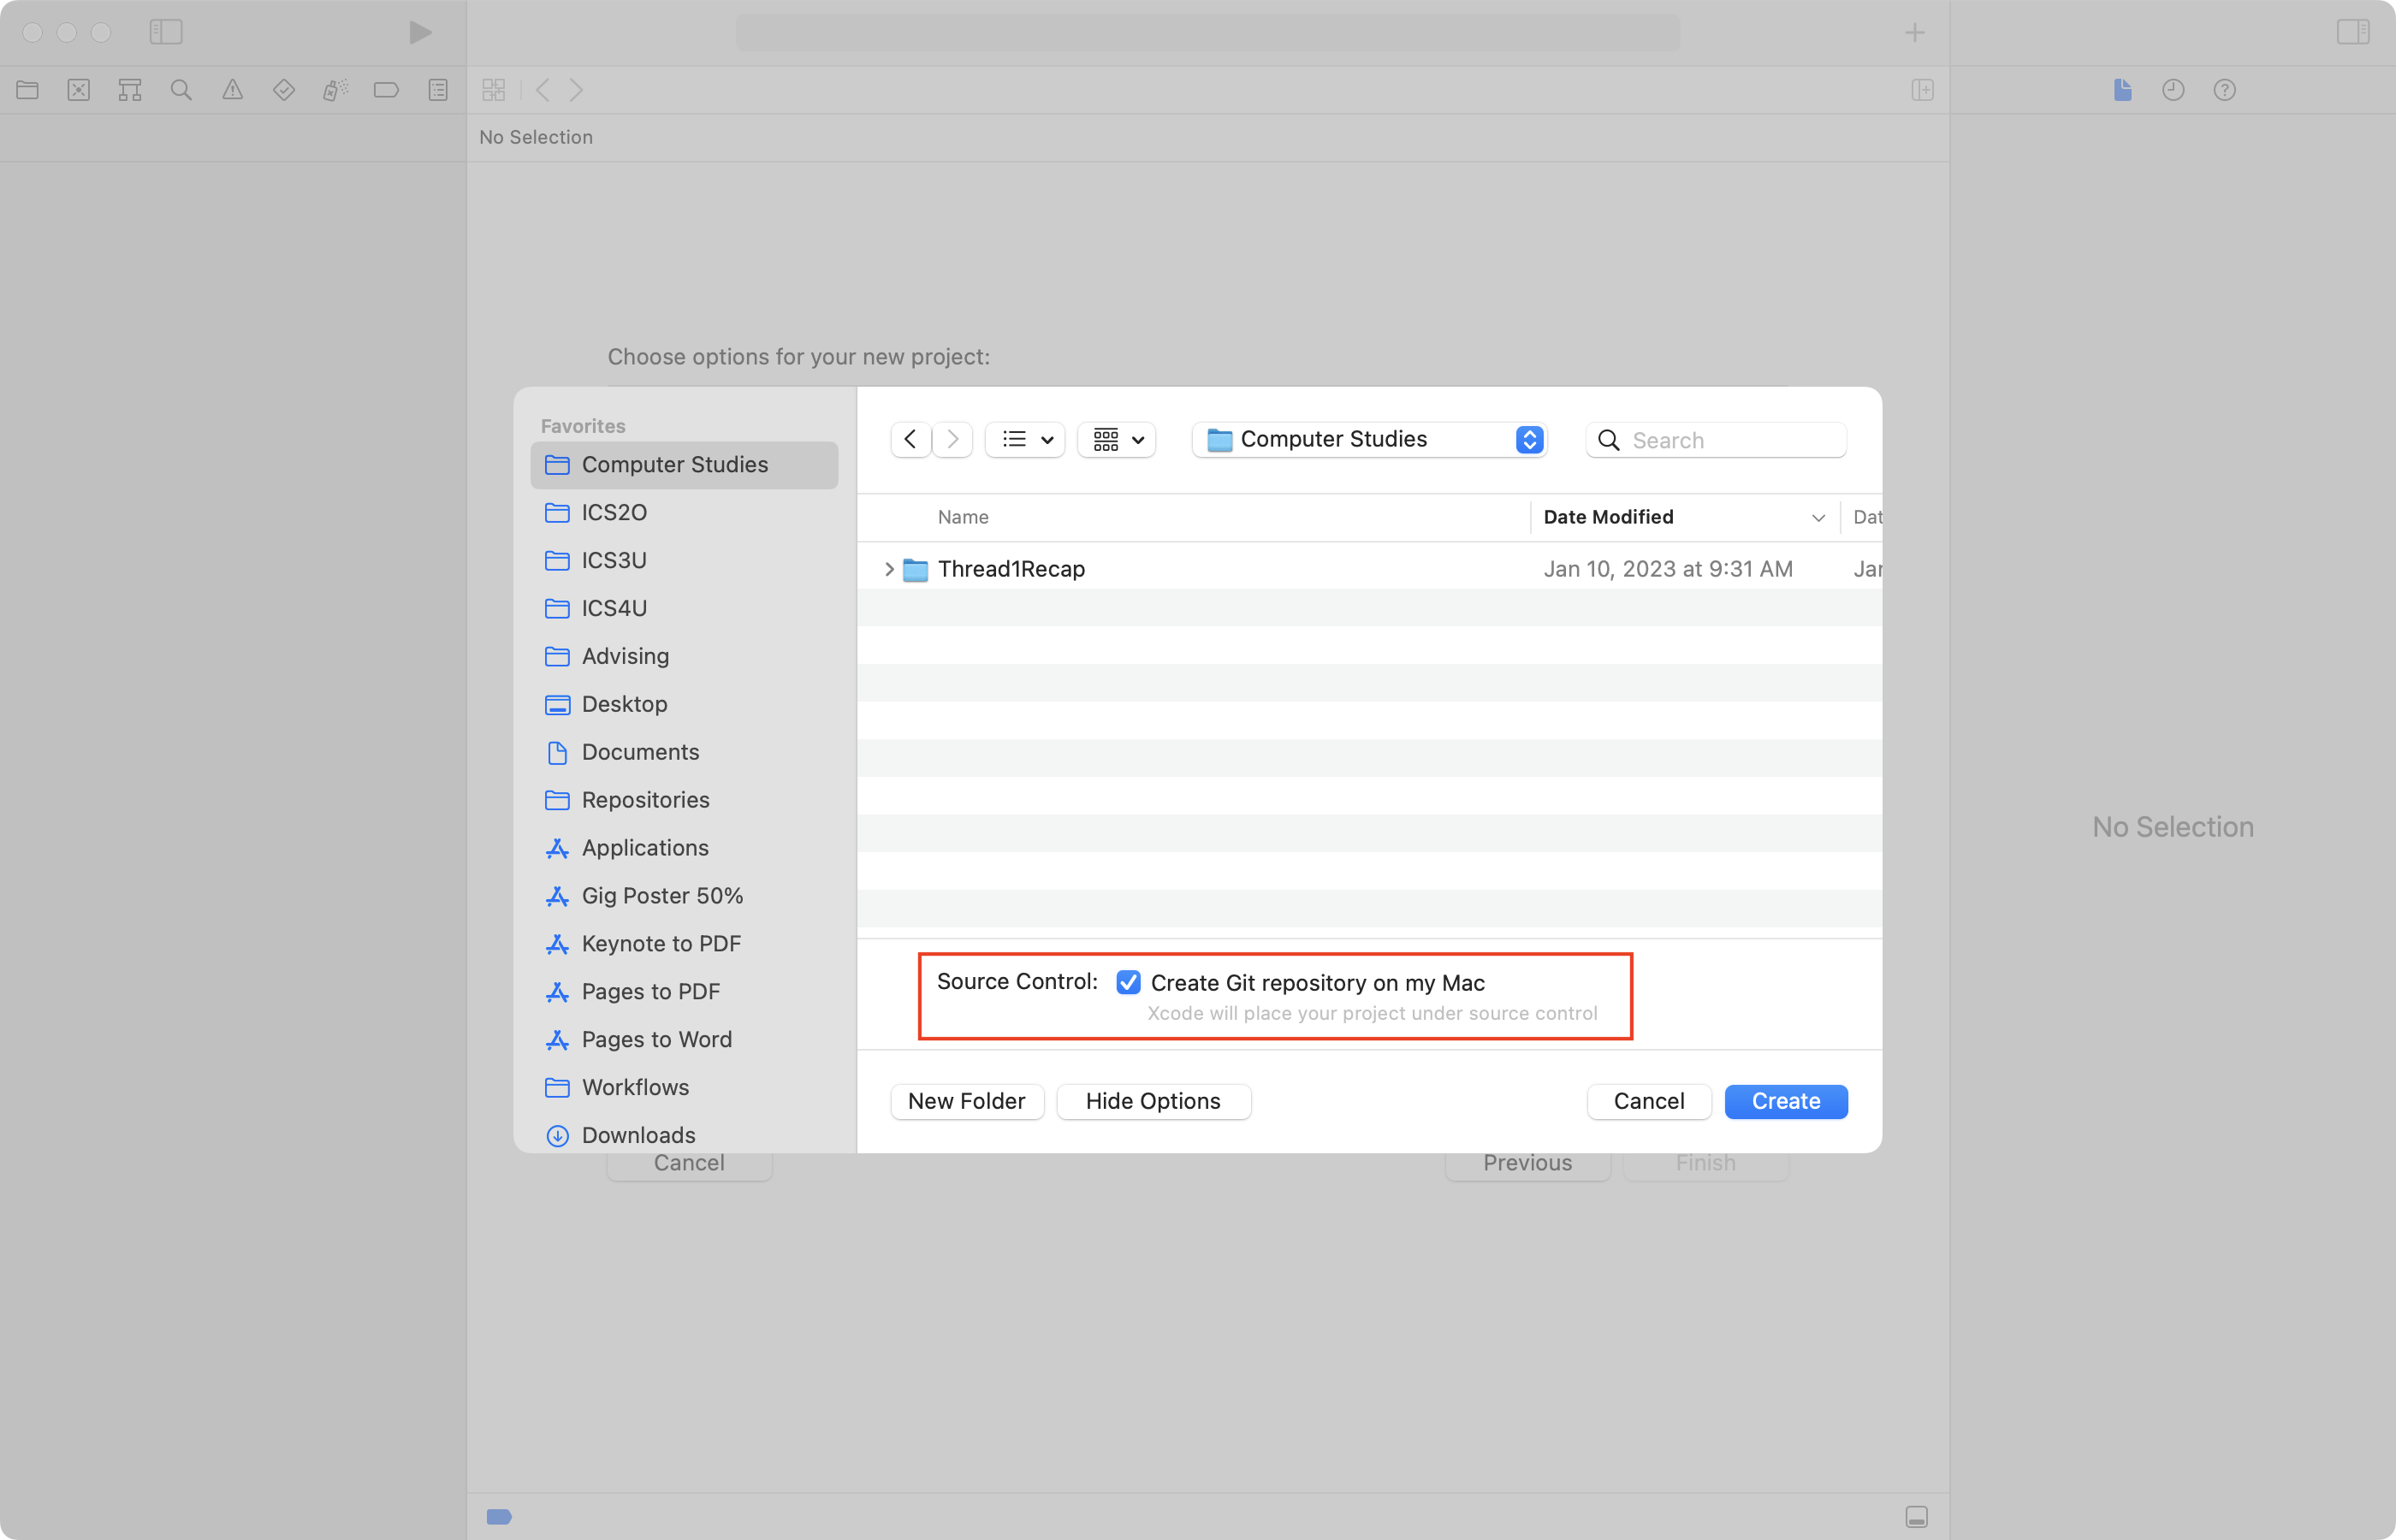
Task: Show the History inspector clock icon
Action: coord(2173,90)
